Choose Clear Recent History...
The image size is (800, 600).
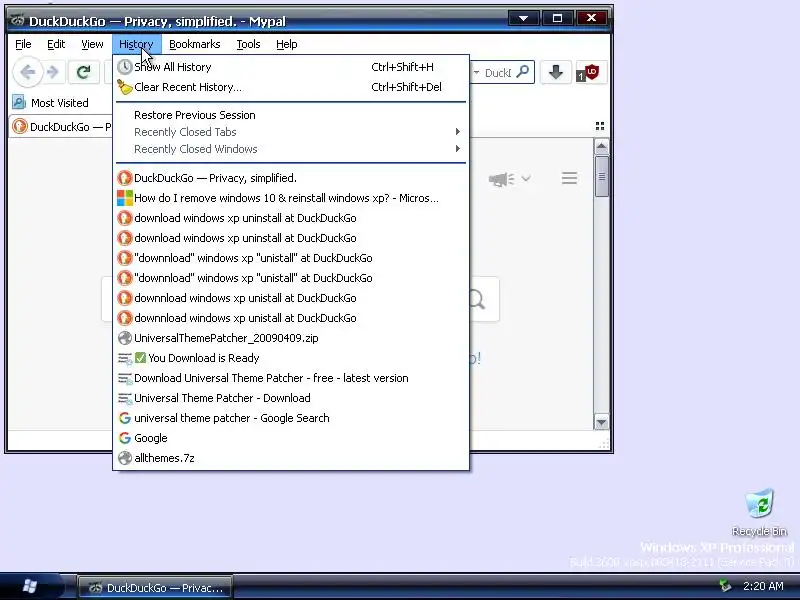click(x=291, y=87)
